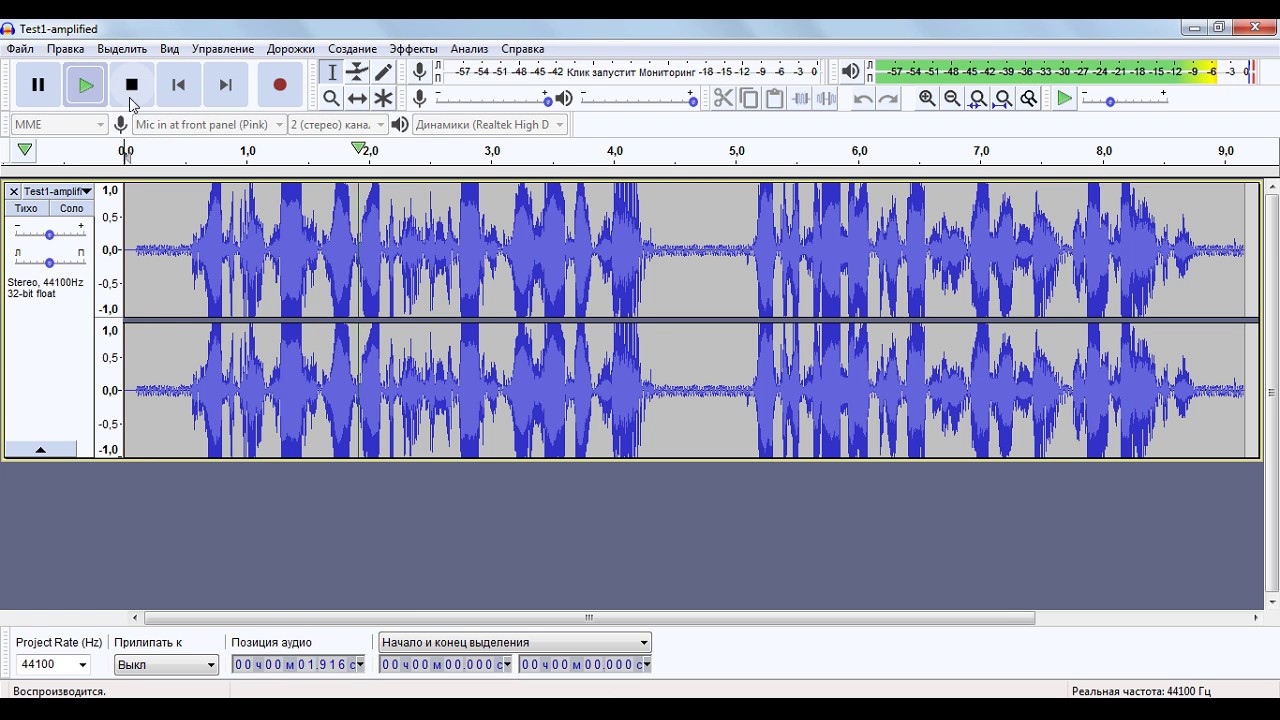
Task: Open the Эффекты menu
Action: pyautogui.click(x=413, y=48)
